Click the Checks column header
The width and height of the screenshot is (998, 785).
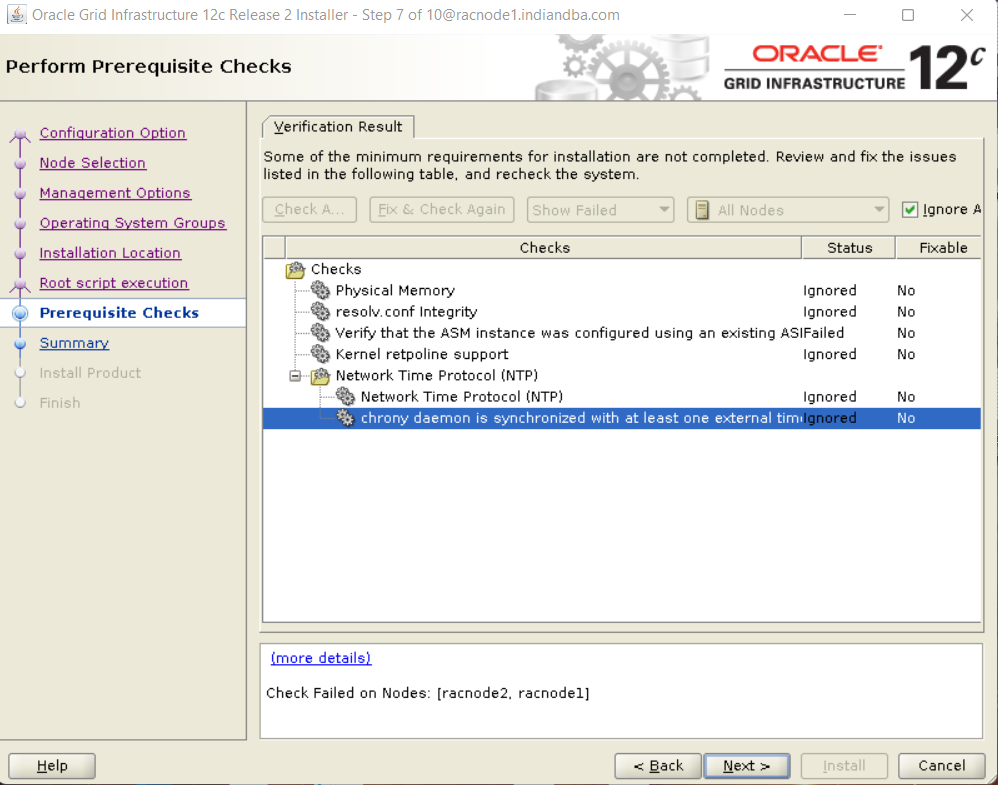pos(544,248)
